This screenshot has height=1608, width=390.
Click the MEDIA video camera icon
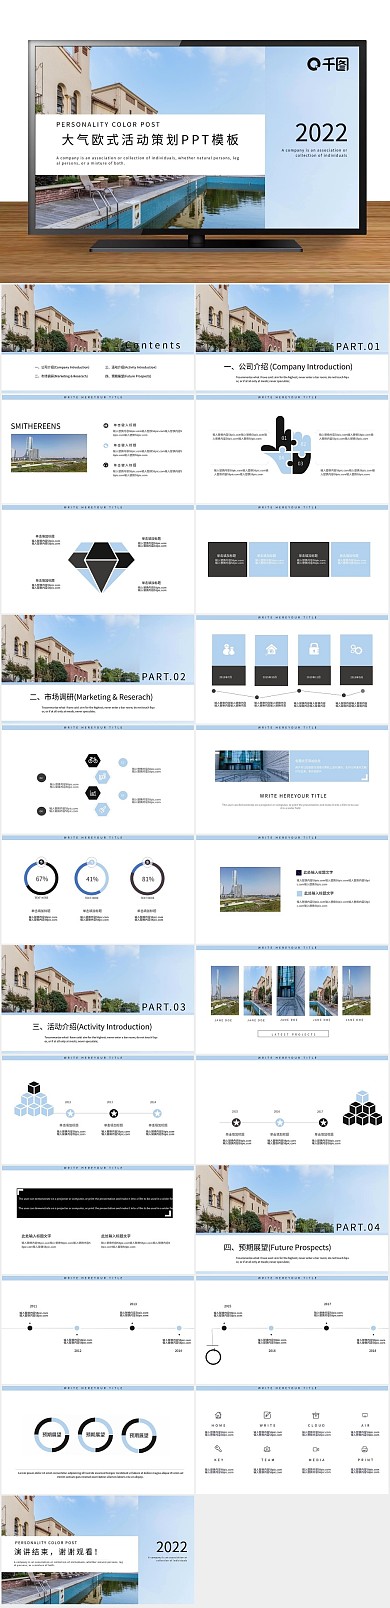[x=316, y=1448]
